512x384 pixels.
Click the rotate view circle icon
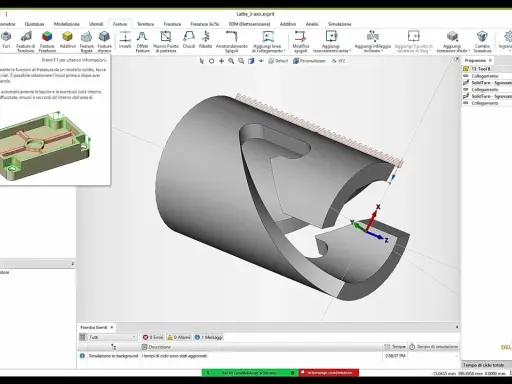[x=211, y=61]
